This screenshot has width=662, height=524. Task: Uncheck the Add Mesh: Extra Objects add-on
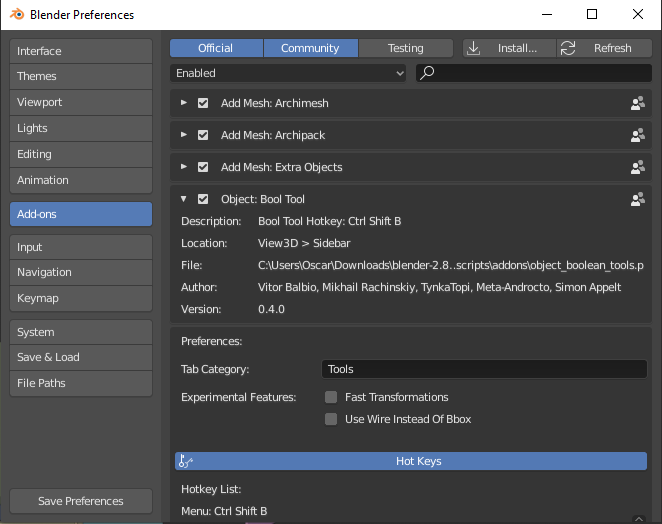[x=203, y=167]
